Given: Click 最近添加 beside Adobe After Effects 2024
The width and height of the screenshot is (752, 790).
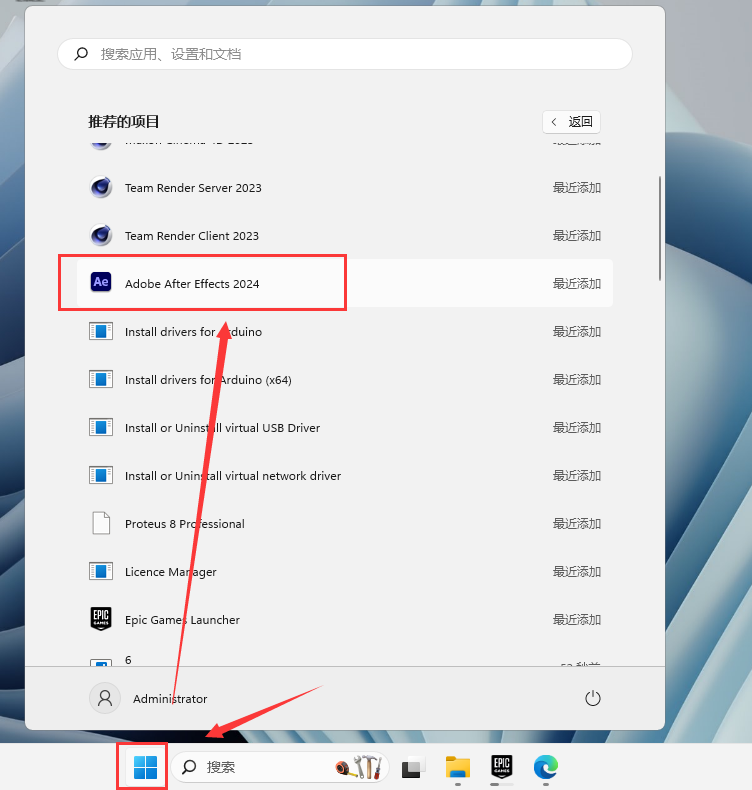Looking at the screenshot, I should [577, 284].
